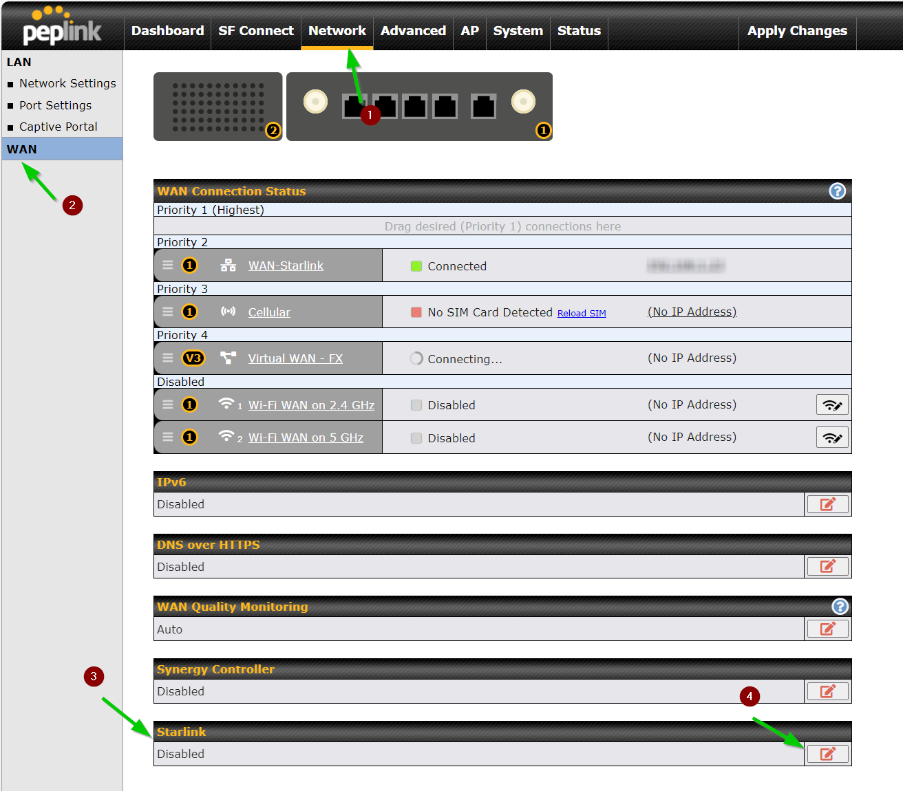Grab drag handle for WAN-Starlink row

pos(168,265)
